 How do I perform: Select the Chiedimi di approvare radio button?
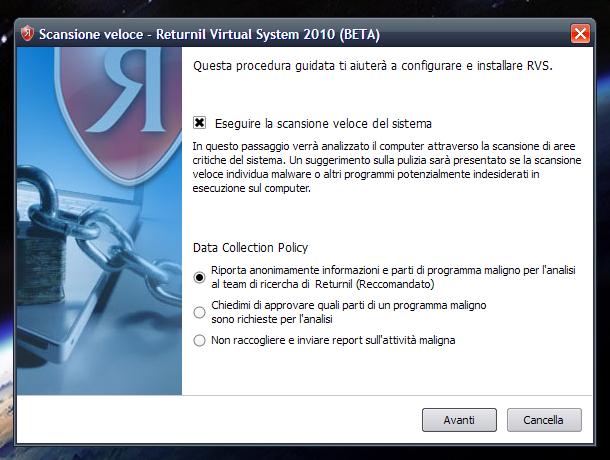click(x=199, y=312)
